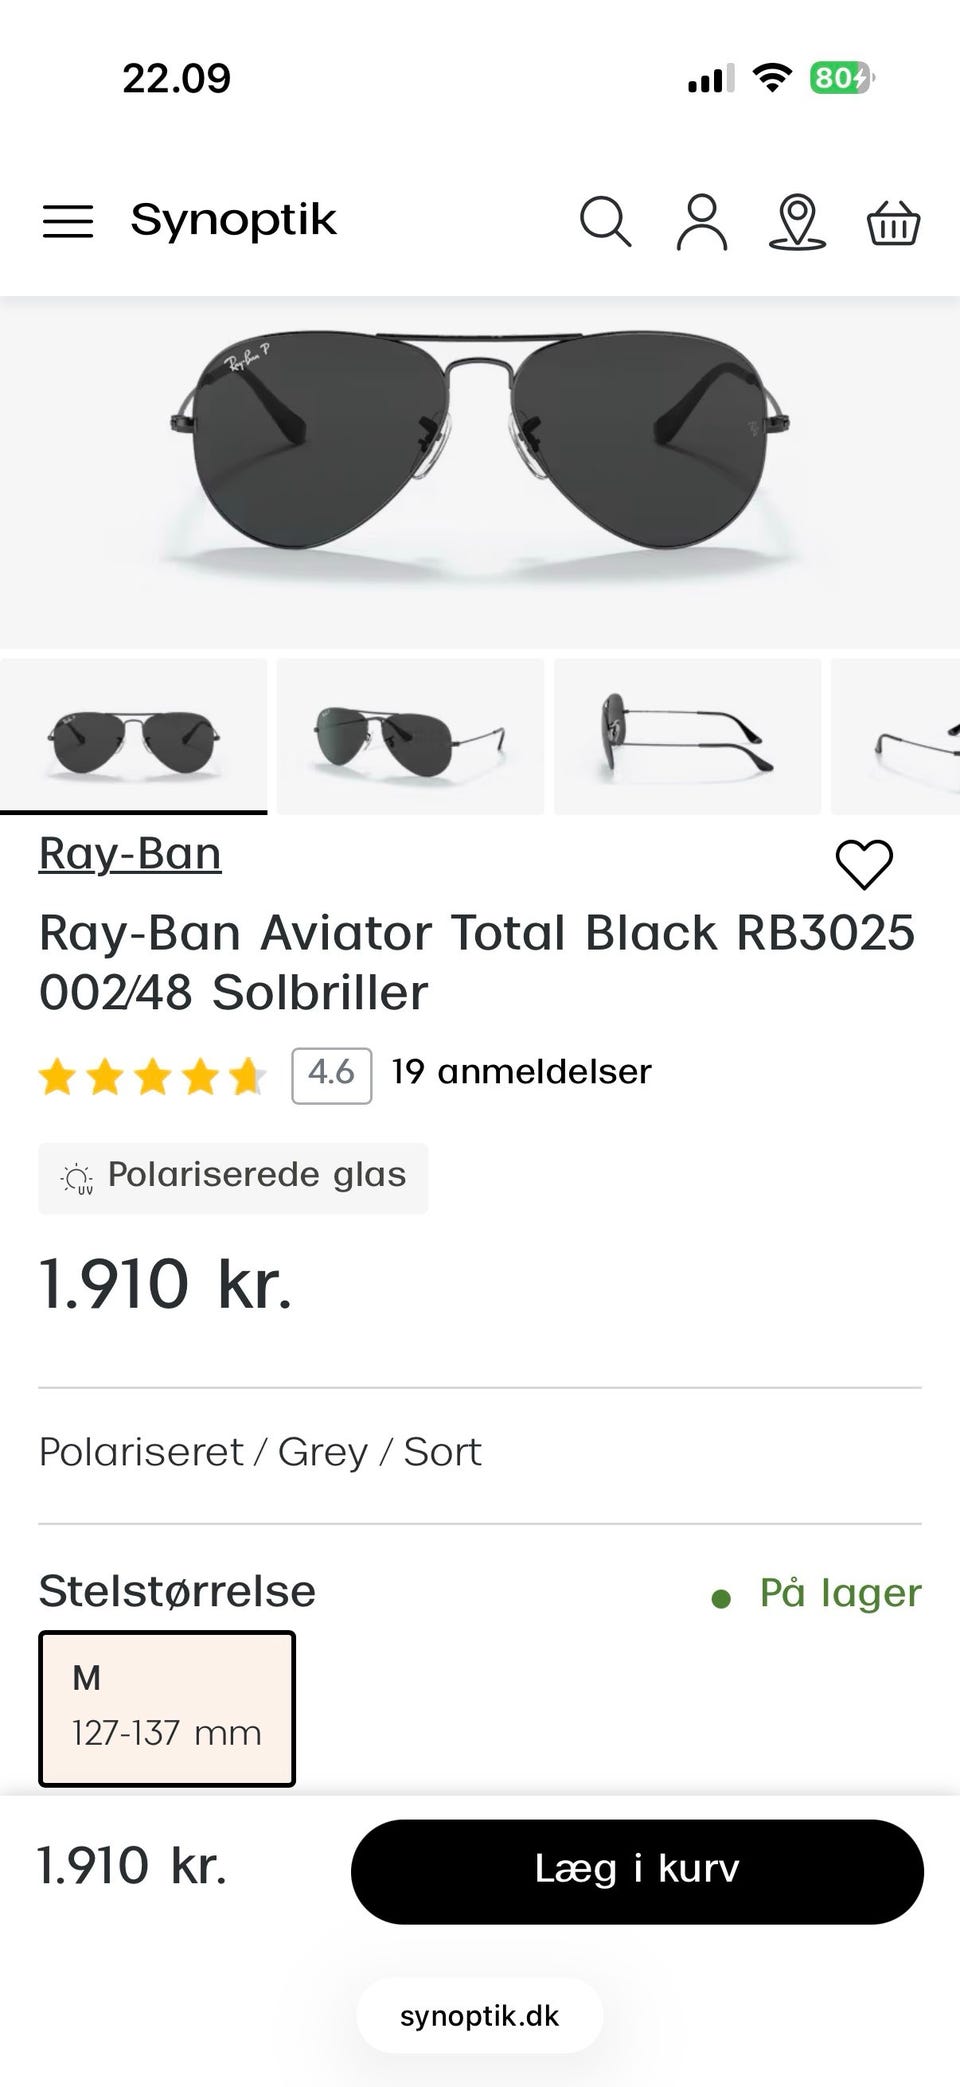Tap the synoptik.dk address pill
Screen dimensions: 960x2087
[479, 2016]
